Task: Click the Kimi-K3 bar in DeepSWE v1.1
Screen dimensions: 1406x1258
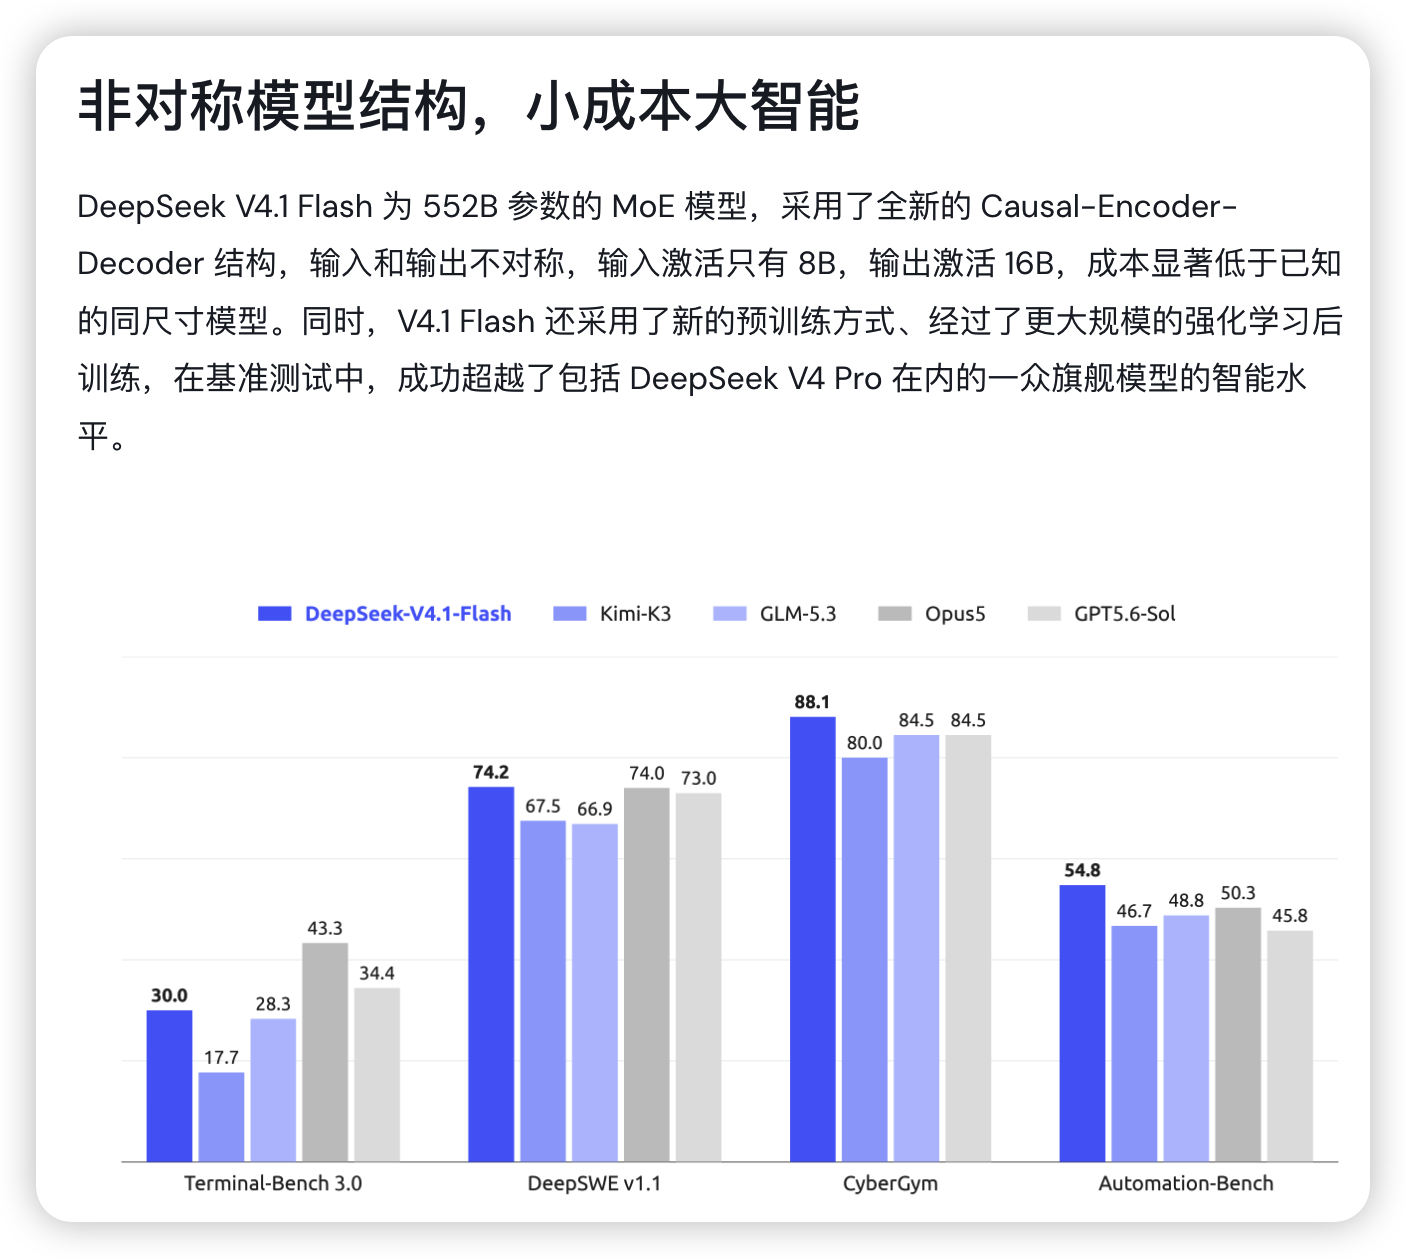Action: click(543, 991)
